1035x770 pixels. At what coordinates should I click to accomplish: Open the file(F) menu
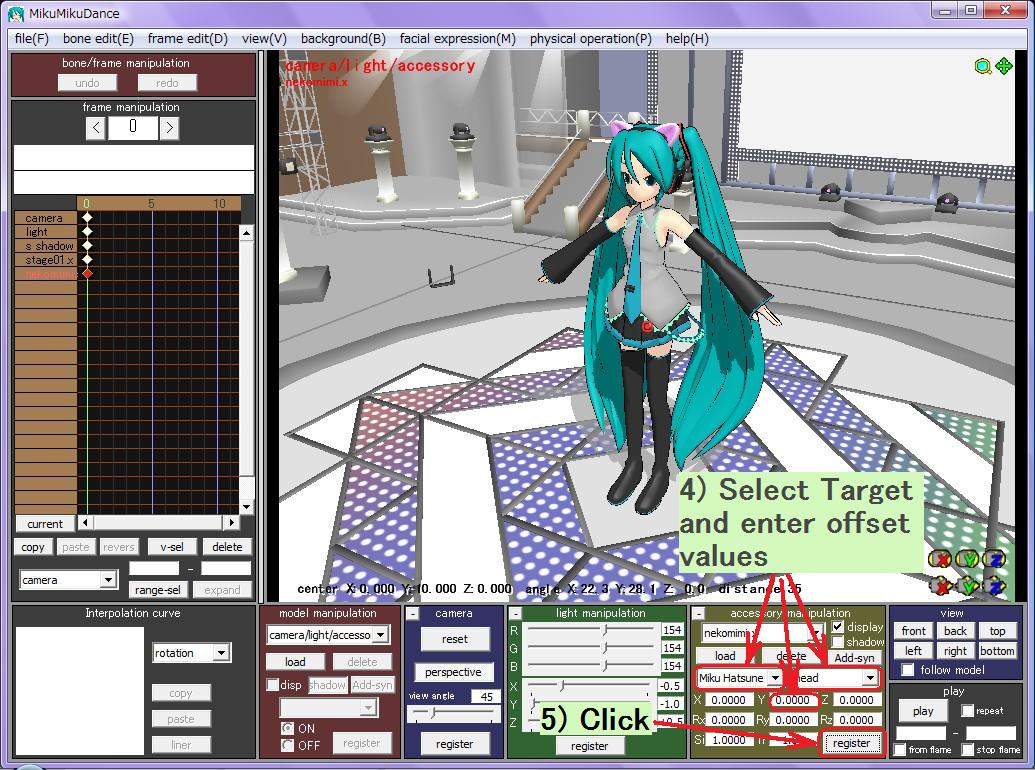tap(32, 38)
